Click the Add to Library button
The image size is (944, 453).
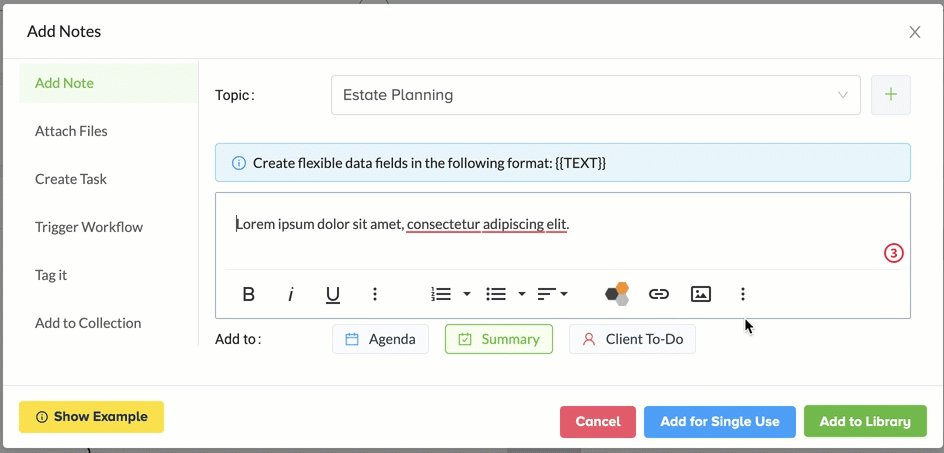click(x=865, y=421)
